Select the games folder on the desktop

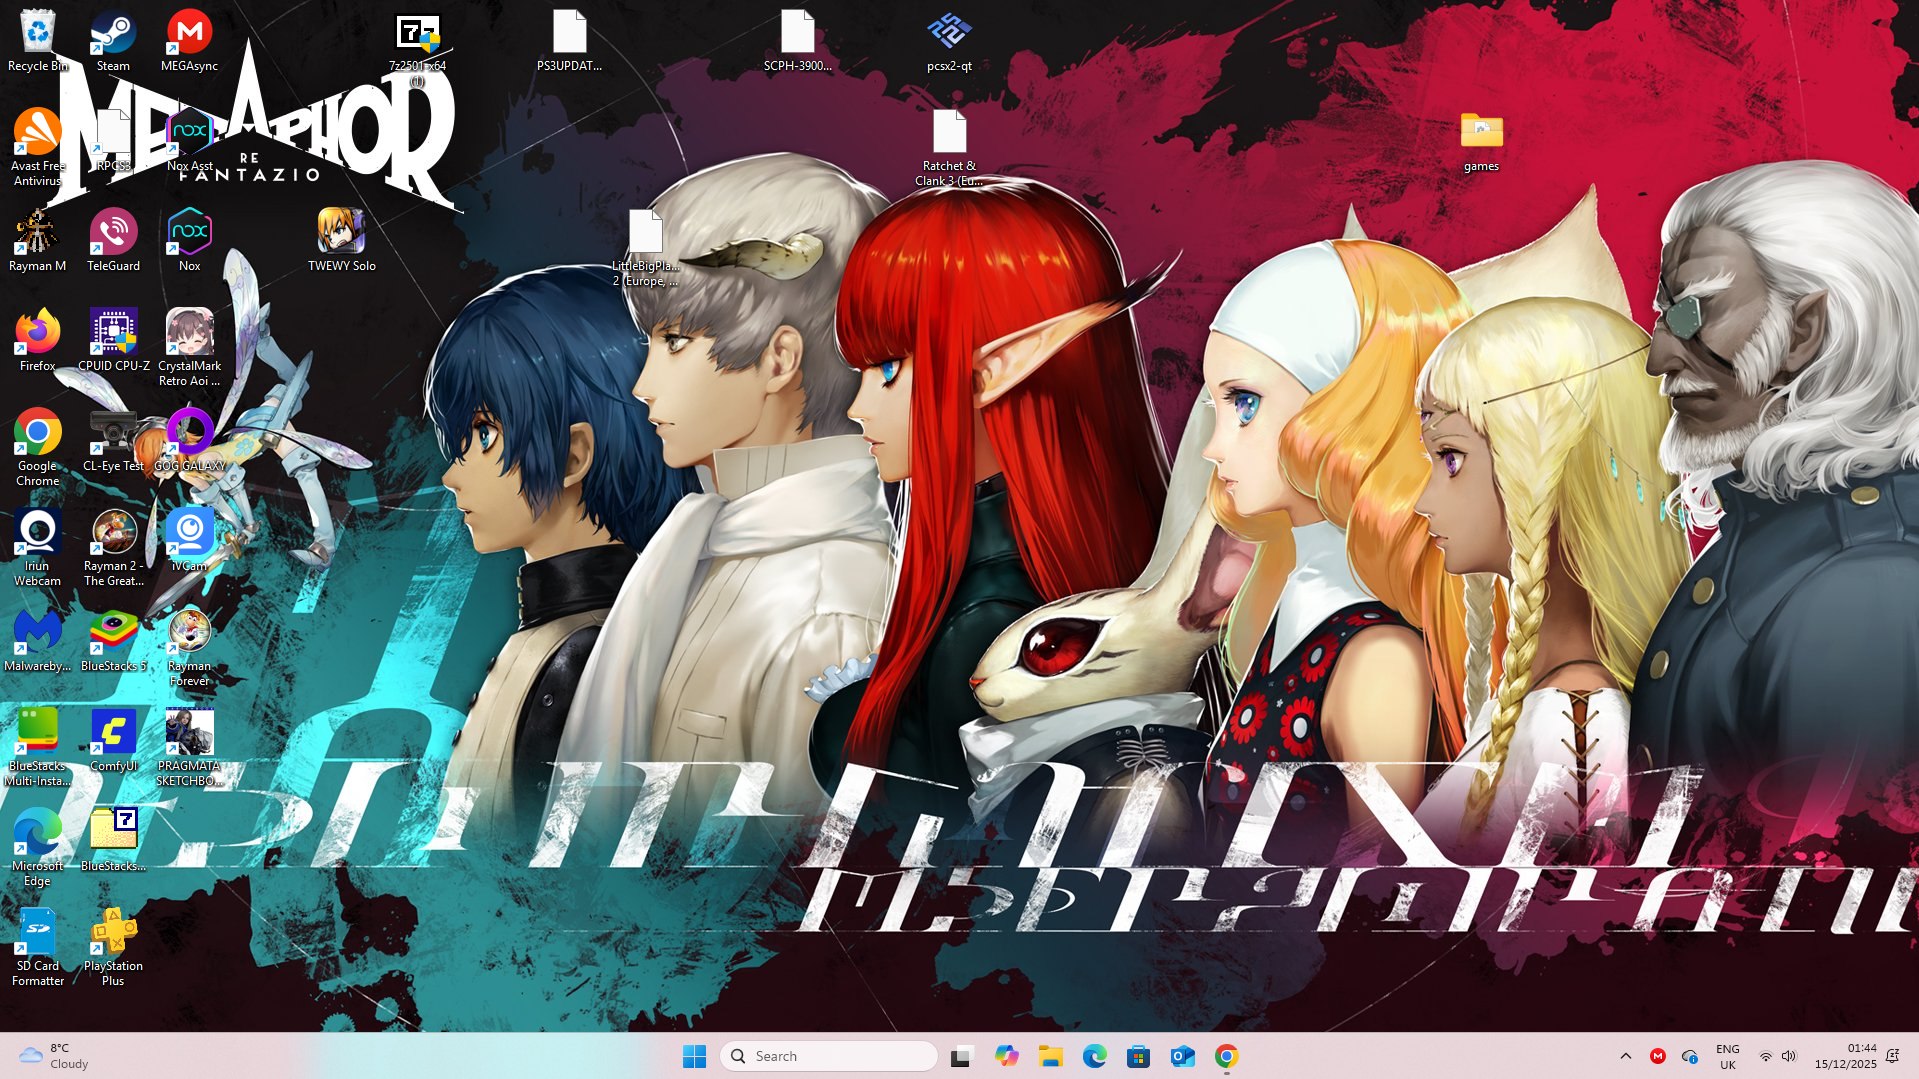tap(1481, 141)
